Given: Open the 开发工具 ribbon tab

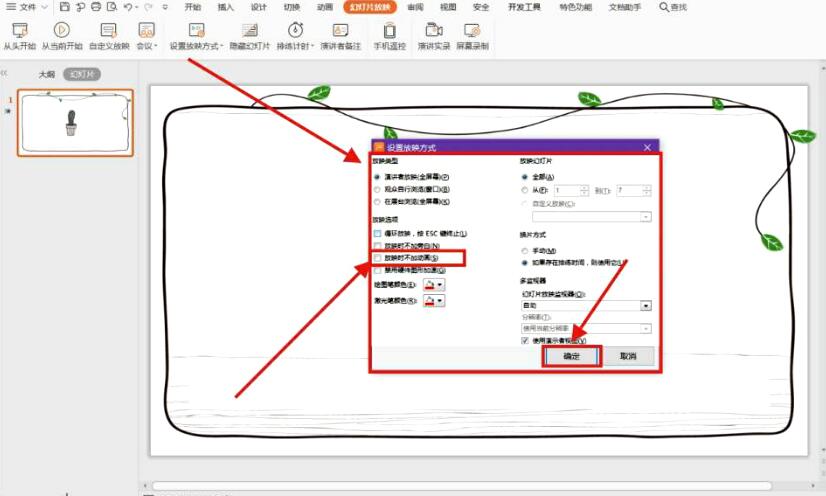Looking at the screenshot, I should [524, 7].
